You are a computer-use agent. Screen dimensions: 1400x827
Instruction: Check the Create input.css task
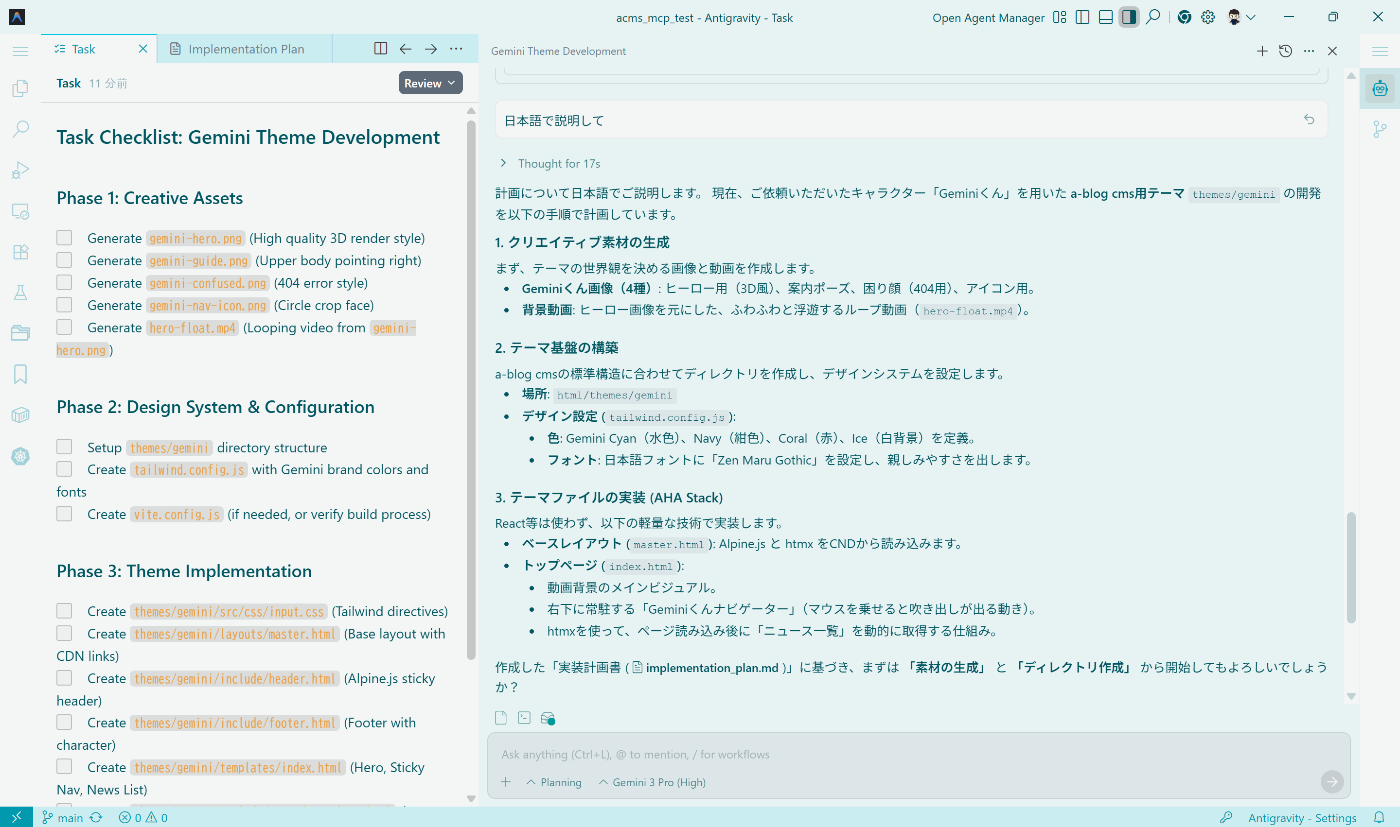pyautogui.click(x=64, y=611)
